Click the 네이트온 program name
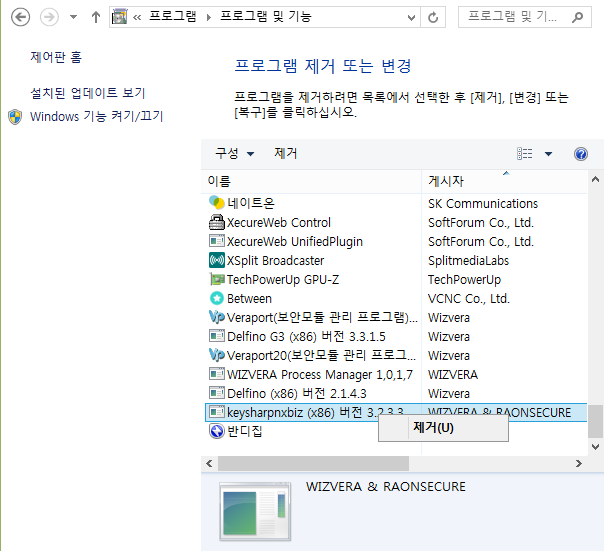 (251, 203)
